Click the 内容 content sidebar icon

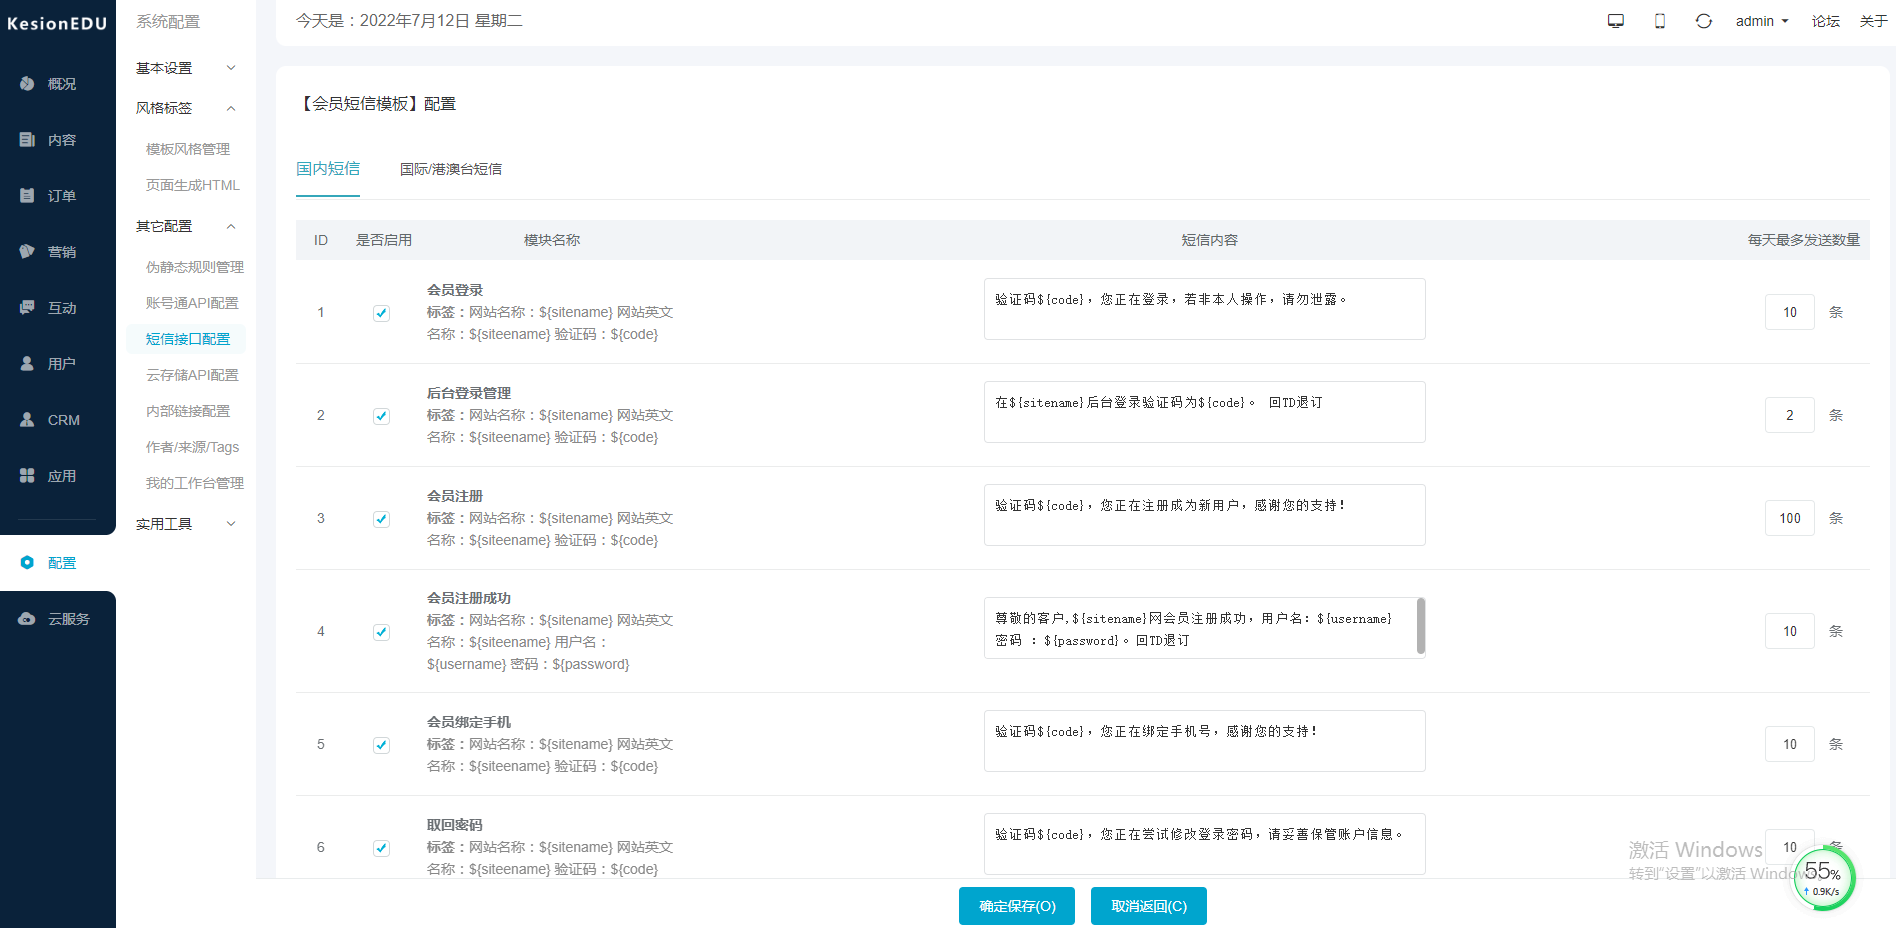point(28,140)
